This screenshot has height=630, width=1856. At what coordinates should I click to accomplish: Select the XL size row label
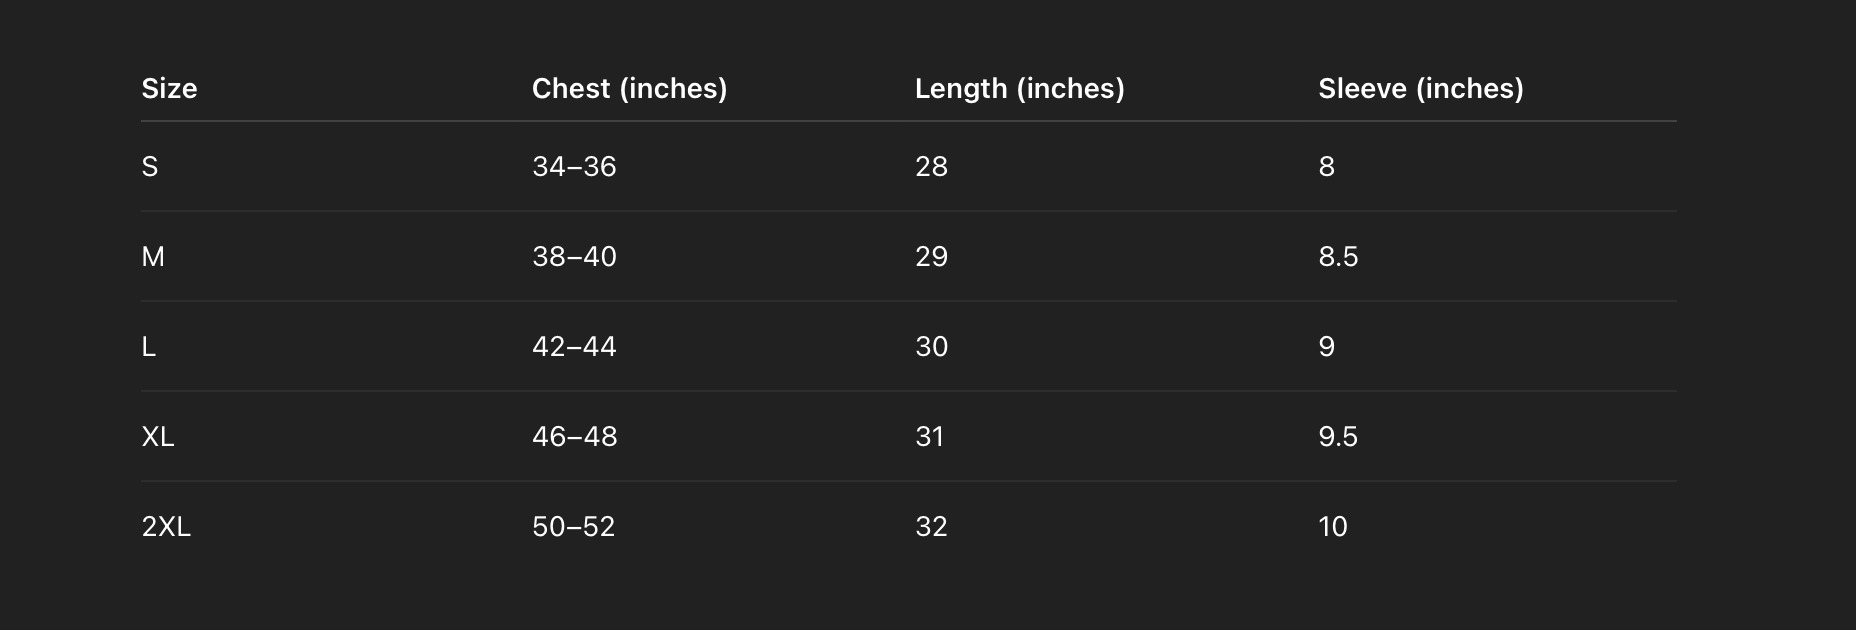click(158, 436)
